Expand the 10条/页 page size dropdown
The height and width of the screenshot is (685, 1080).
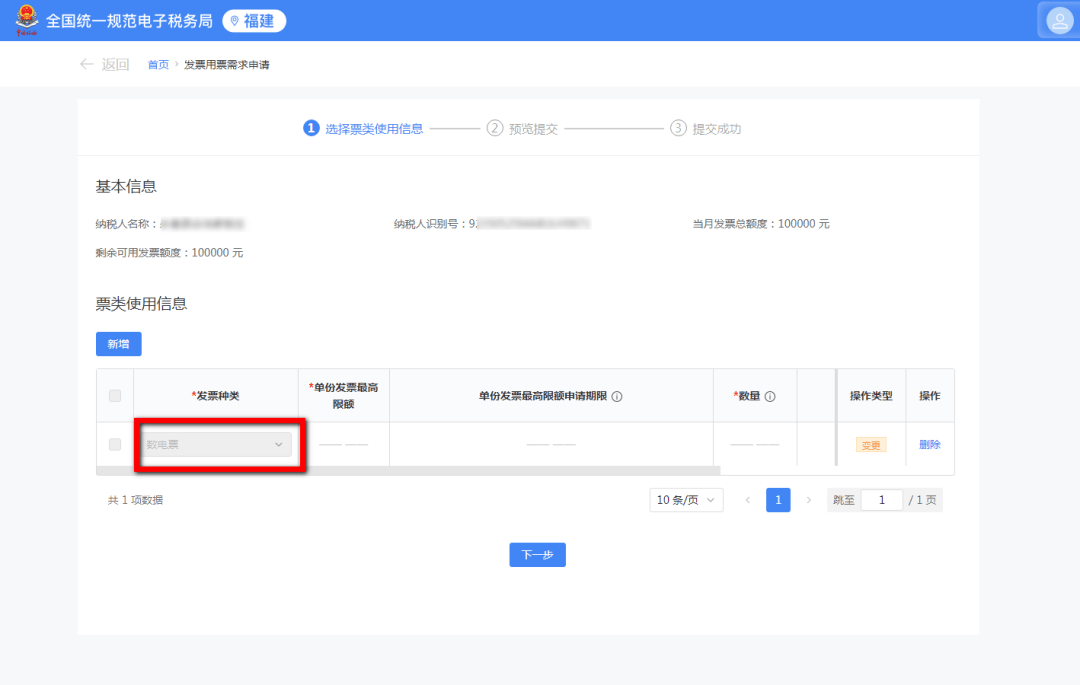pyautogui.click(x=686, y=500)
